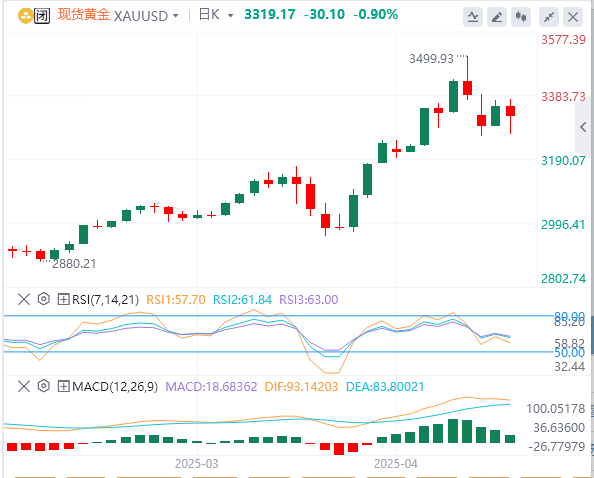The width and height of the screenshot is (594, 478).
Task: Click the gold coin symbol icon
Action: (25, 16)
